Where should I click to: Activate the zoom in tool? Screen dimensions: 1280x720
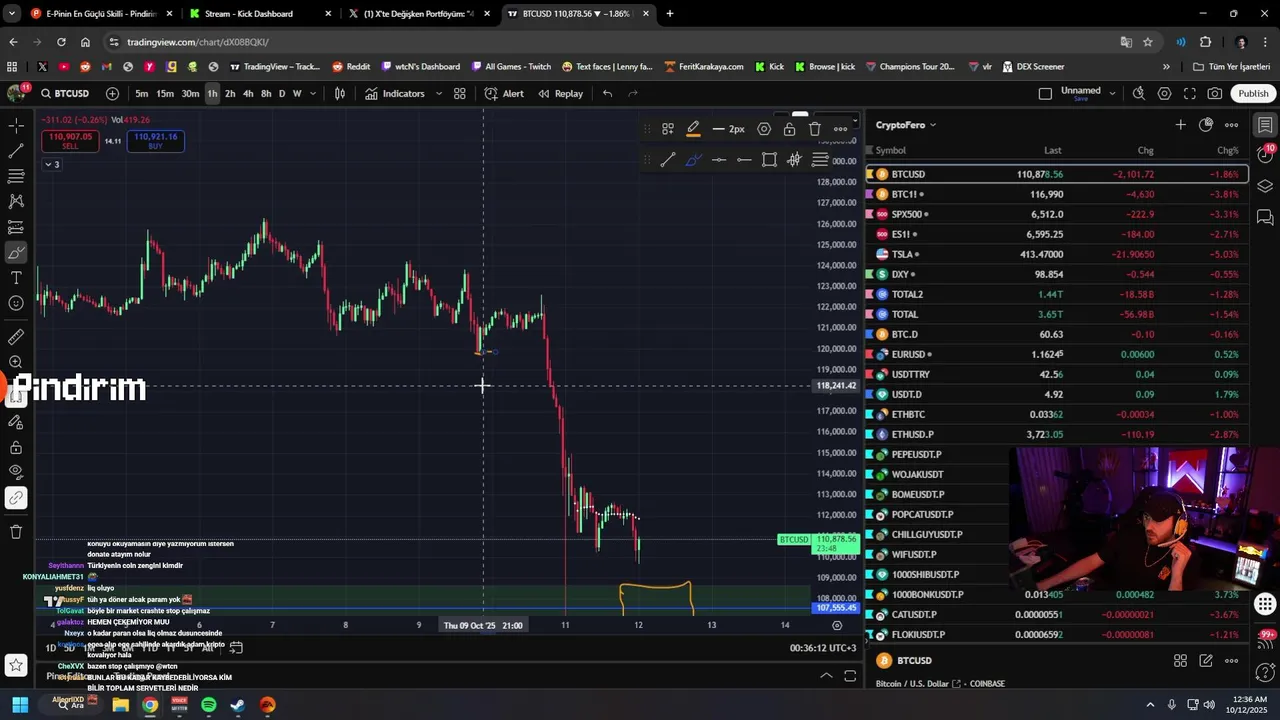(16, 362)
